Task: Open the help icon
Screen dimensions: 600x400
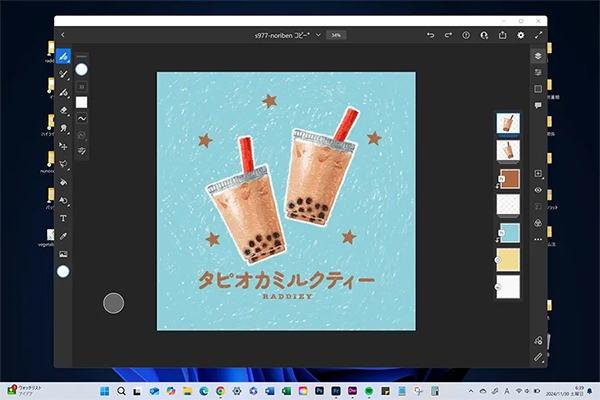Action: 466,35
